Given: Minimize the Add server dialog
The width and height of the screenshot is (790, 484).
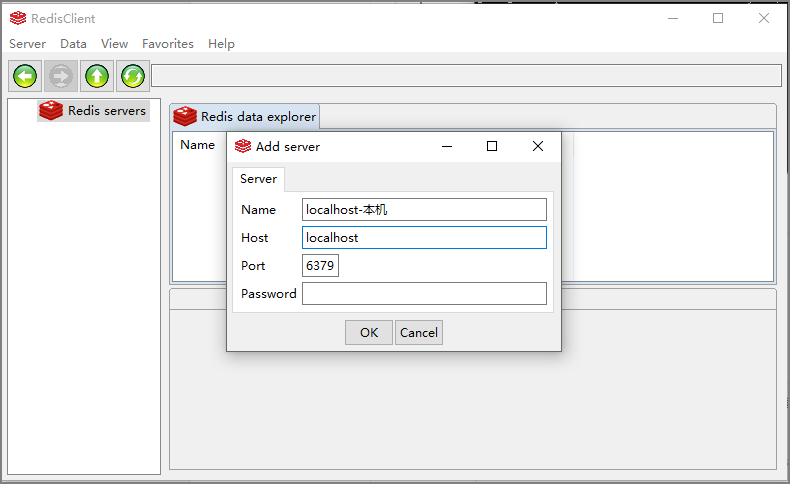Looking at the screenshot, I should pos(447,146).
